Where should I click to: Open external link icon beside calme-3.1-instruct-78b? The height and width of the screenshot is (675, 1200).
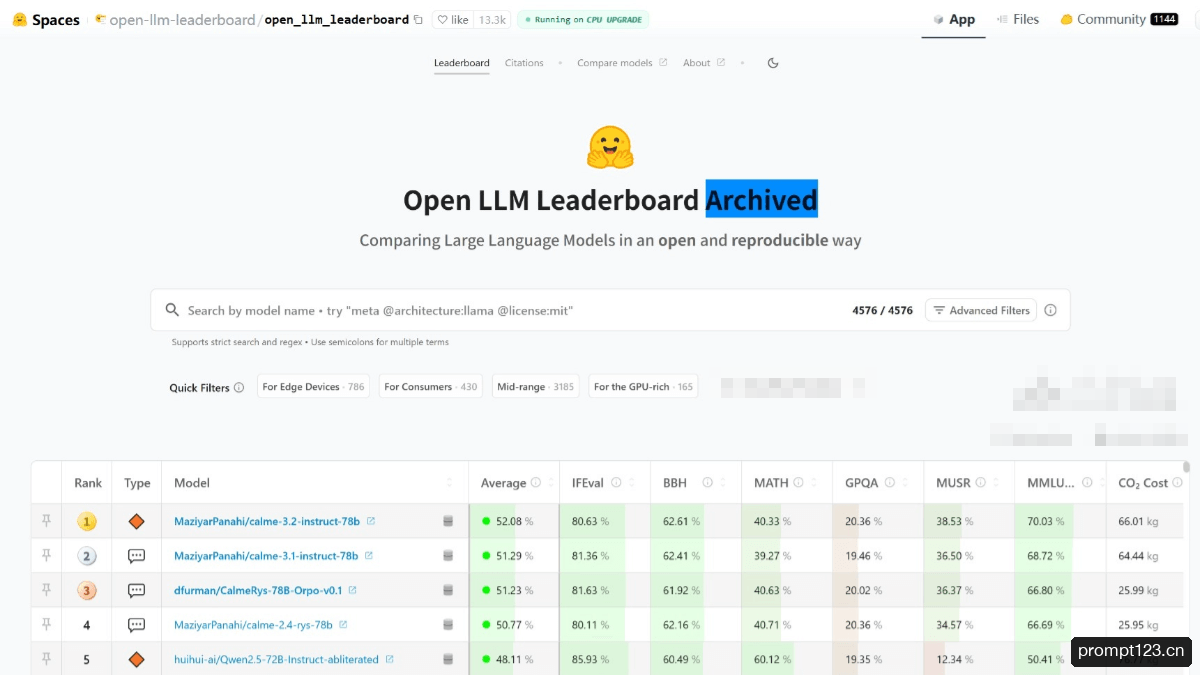point(369,555)
